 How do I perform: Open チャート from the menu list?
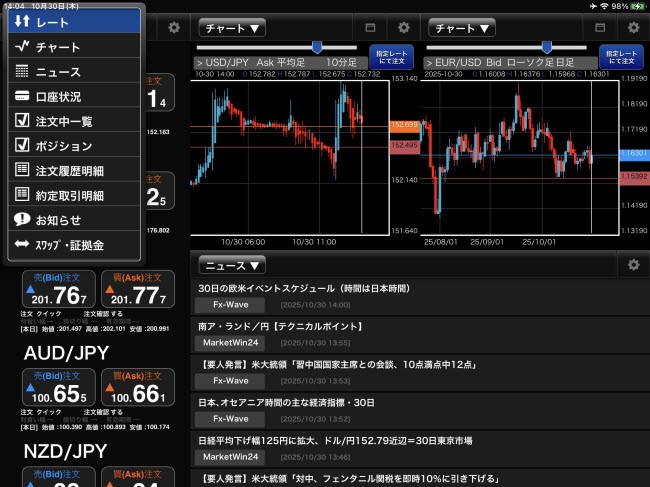click(74, 46)
